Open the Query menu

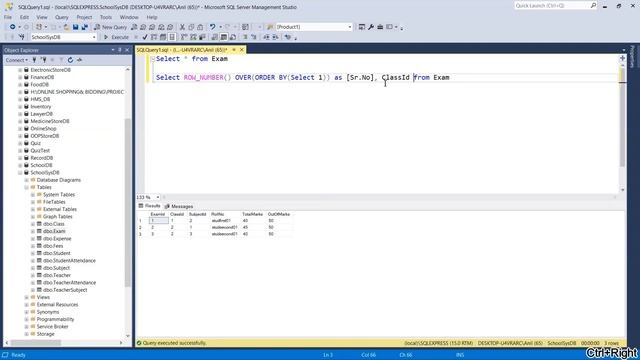tap(62, 17)
